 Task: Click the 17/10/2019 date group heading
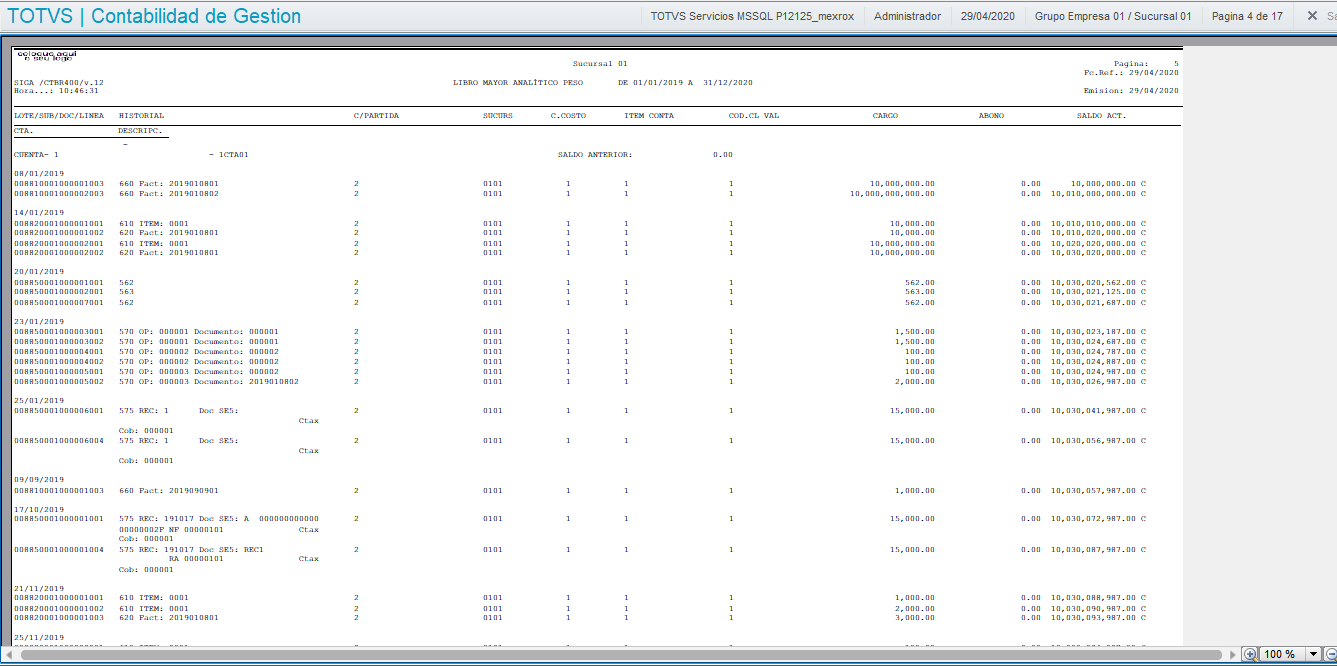[x=39, y=509]
